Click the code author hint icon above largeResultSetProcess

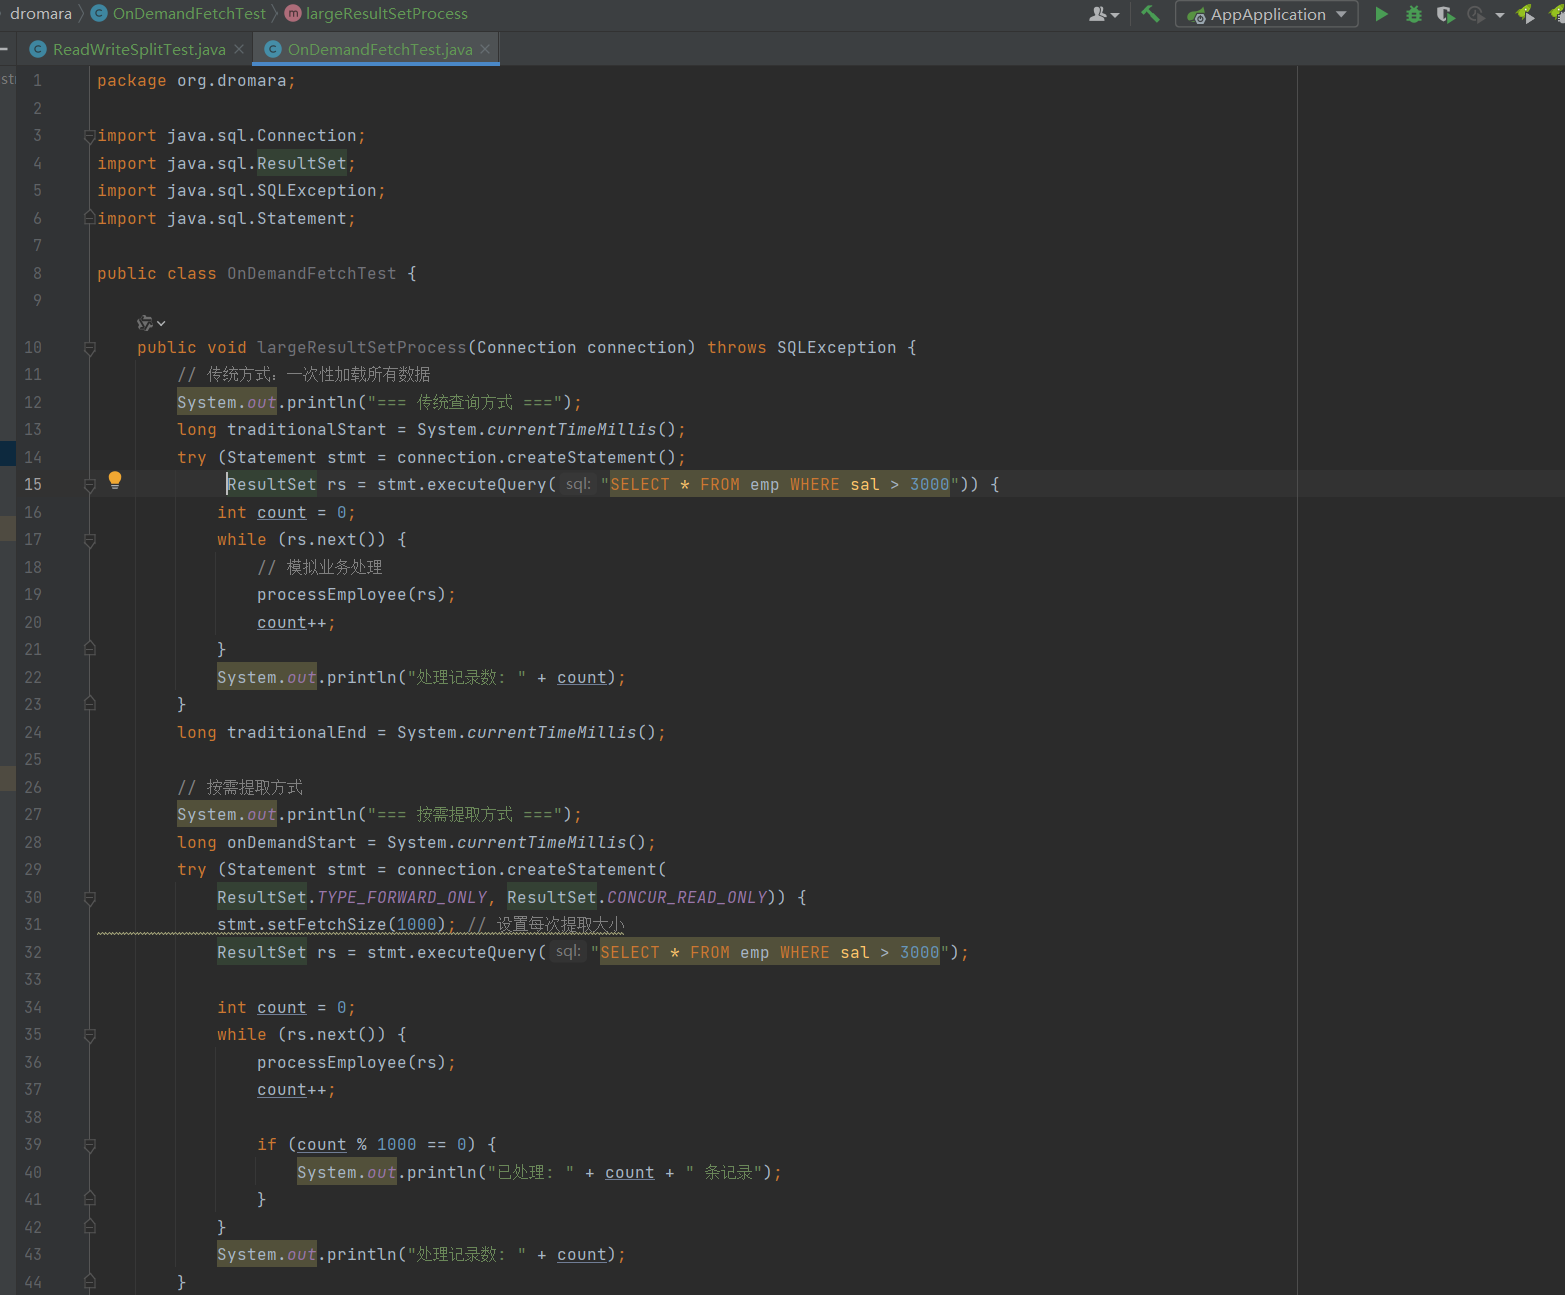coord(146,323)
